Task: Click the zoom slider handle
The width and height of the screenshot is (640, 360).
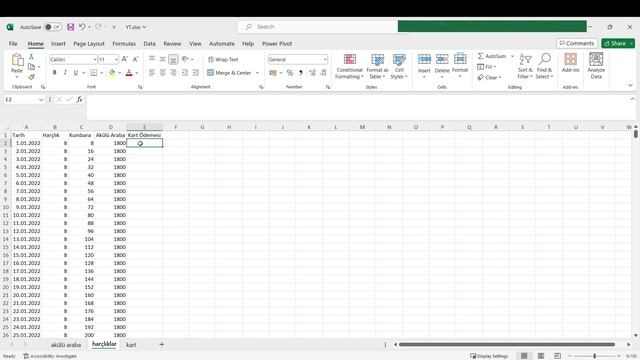Action: [595, 356]
